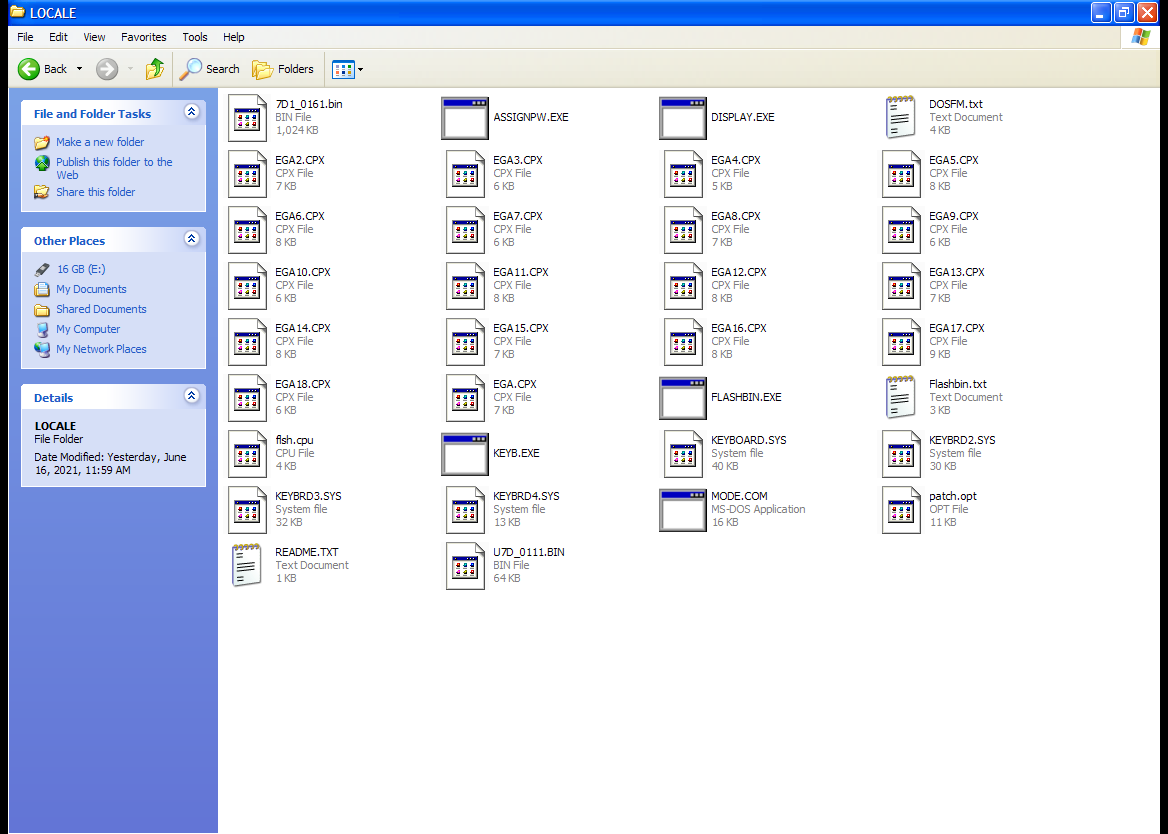This screenshot has height=834, width=1168.
Task: Select the EGA15.CPX file icon
Action: point(466,342)
